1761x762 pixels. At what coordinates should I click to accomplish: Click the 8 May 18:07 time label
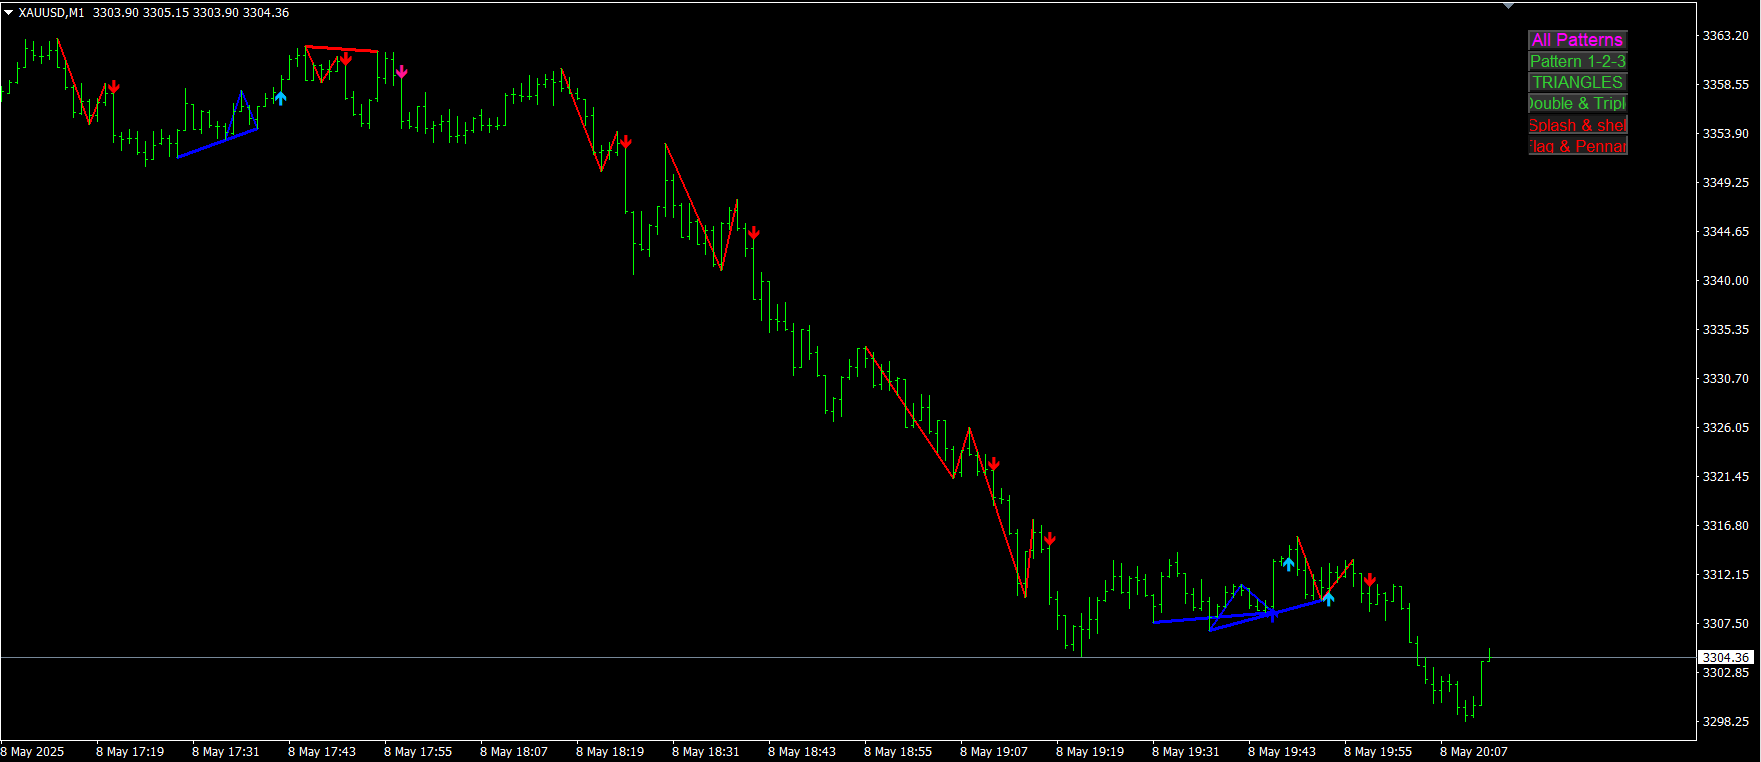click(514, 752)
